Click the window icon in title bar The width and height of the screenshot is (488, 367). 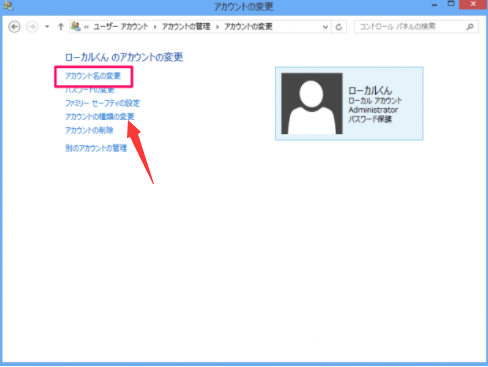[8, 6]
